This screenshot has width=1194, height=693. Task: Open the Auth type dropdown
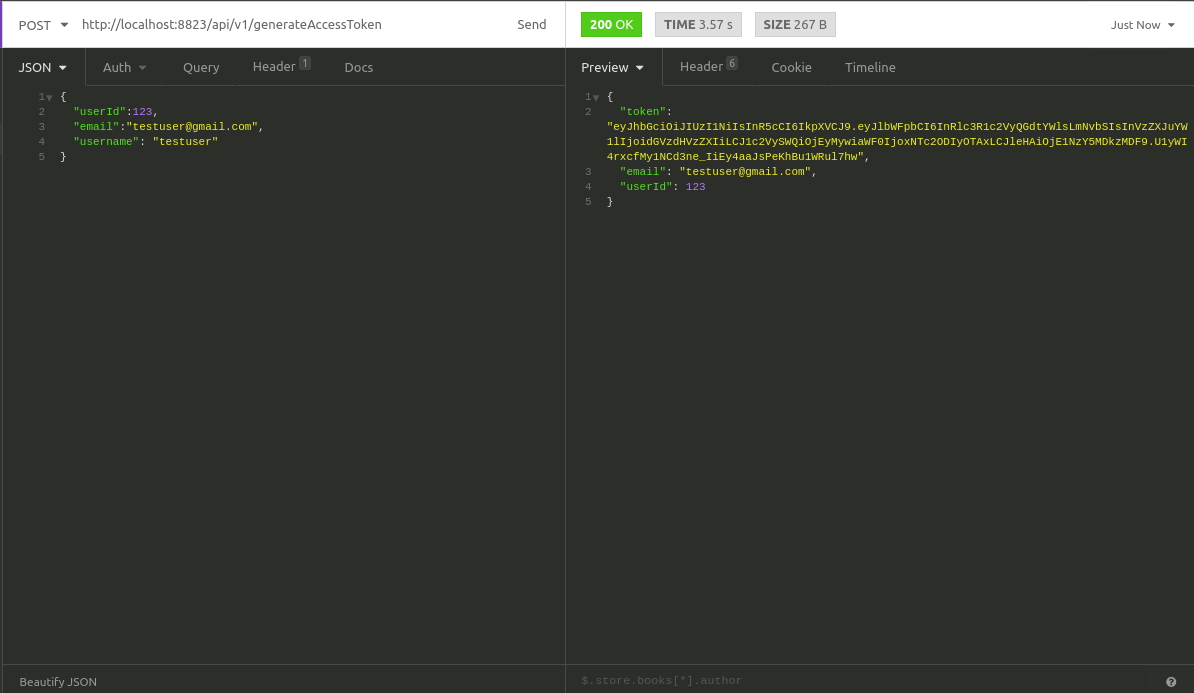pyautogui.click(x=124, y=67)
